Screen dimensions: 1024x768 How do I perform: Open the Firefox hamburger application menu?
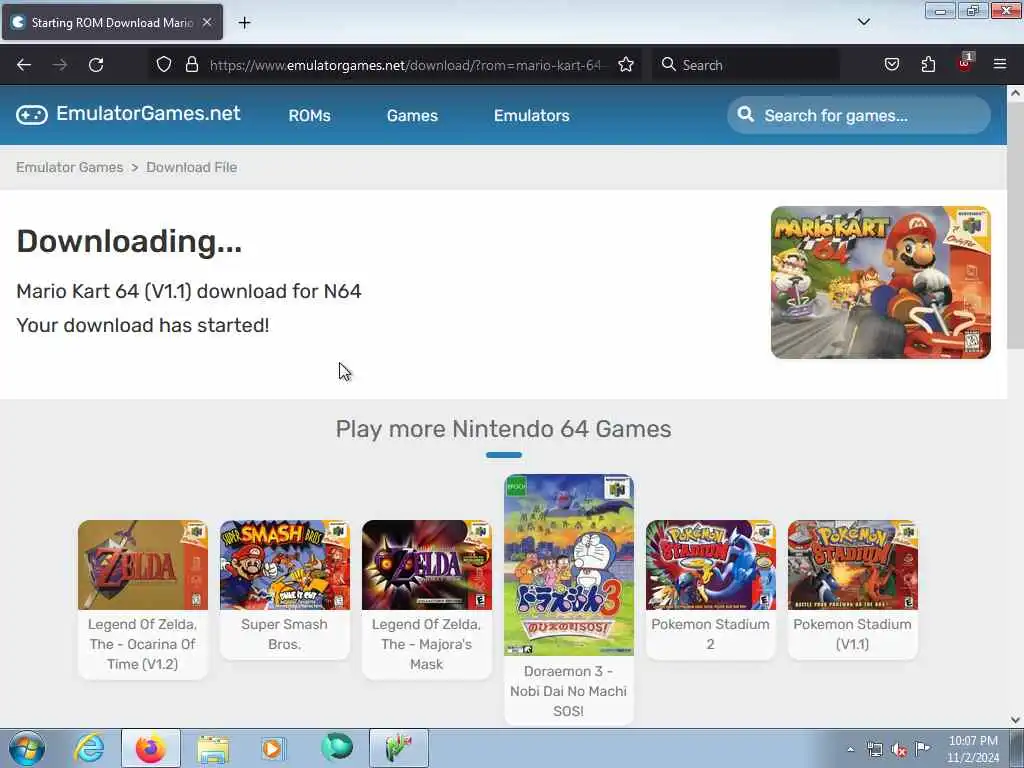1000,64
